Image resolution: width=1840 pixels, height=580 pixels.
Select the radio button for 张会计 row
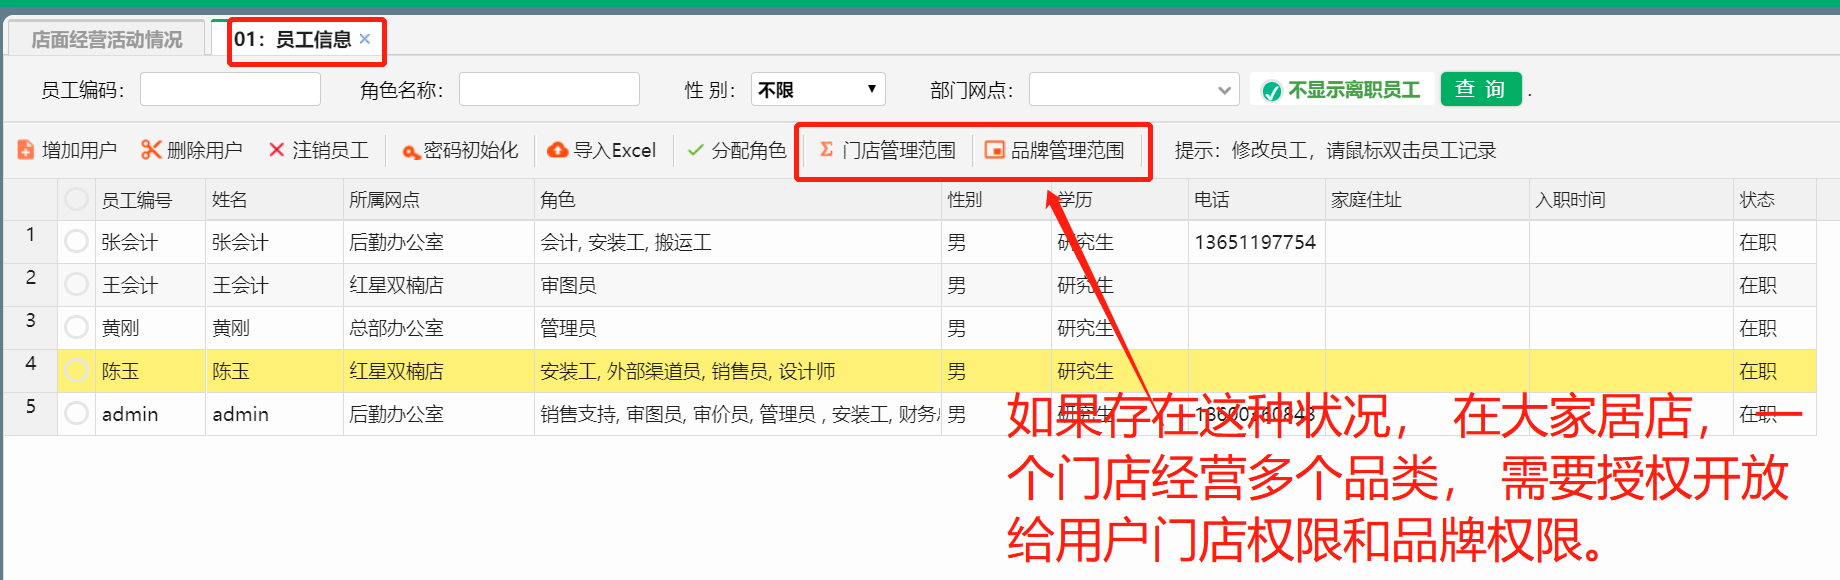76,242
